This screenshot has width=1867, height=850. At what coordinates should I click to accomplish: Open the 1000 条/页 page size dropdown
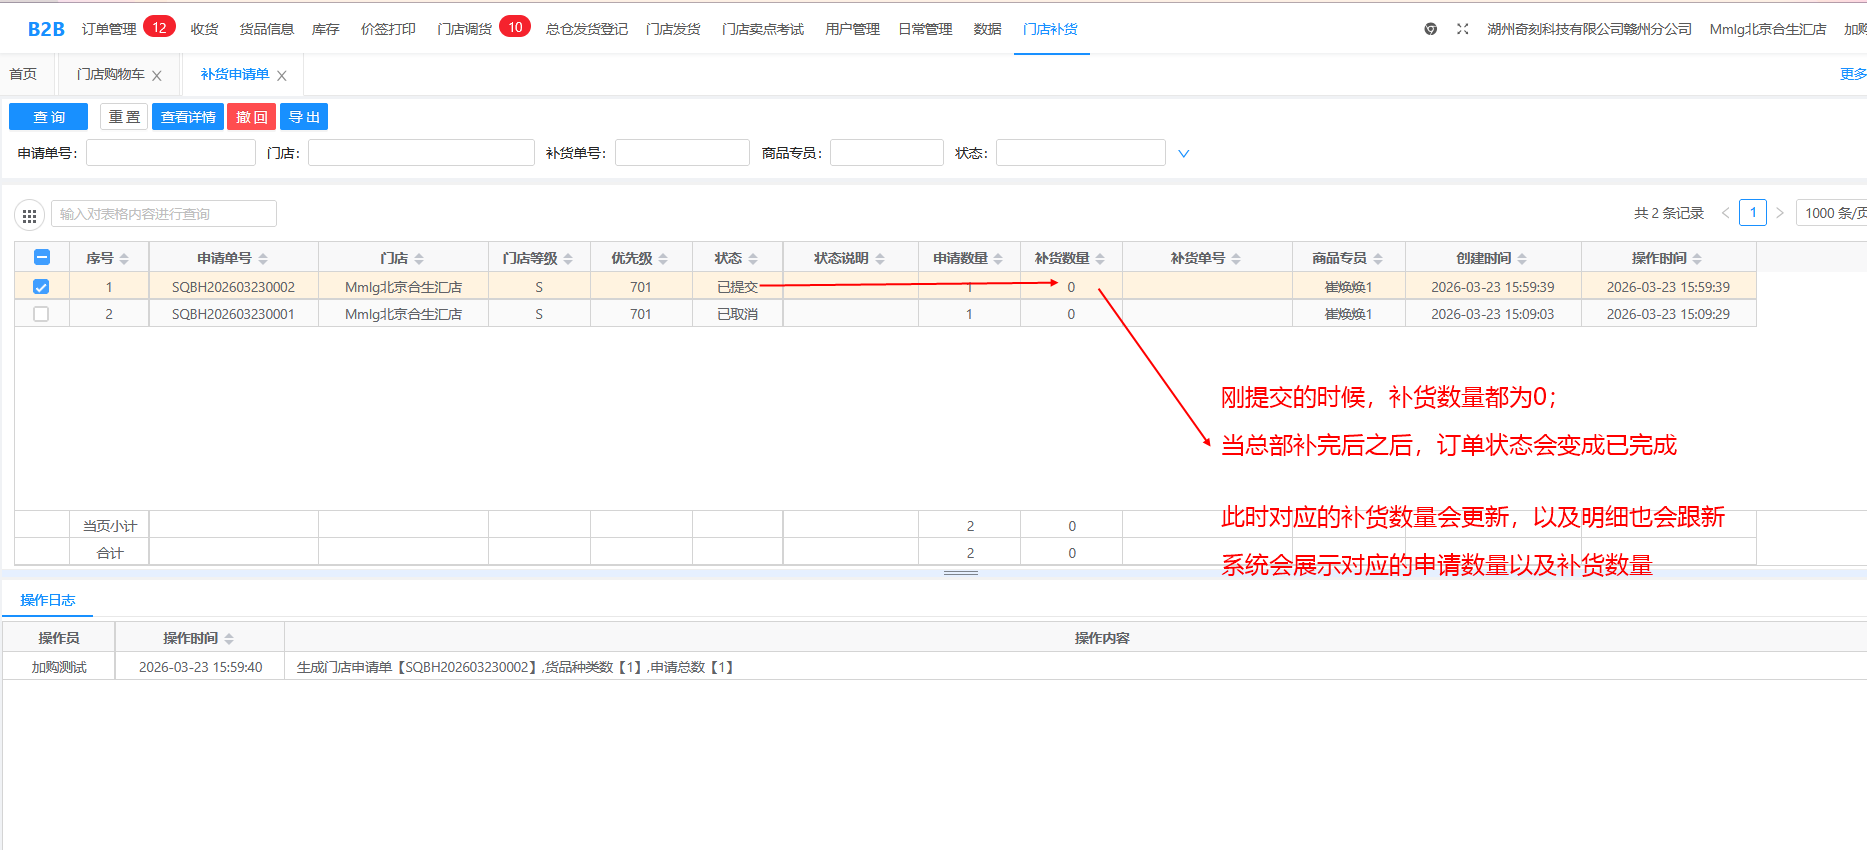point(1832,213)
